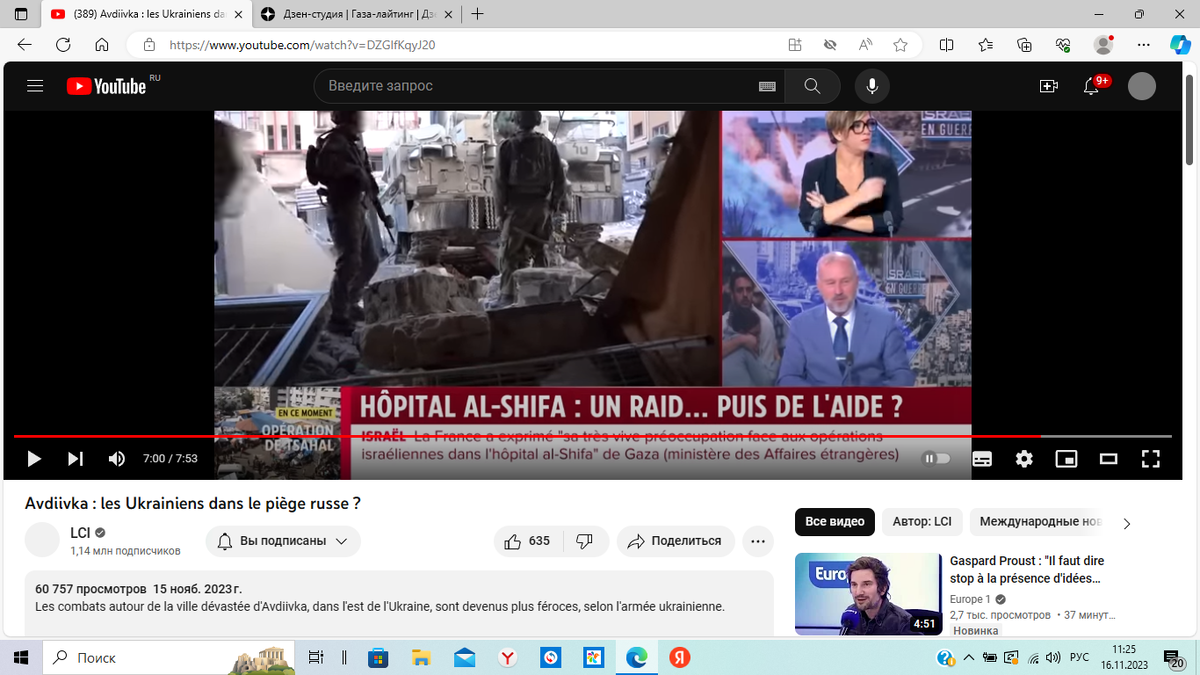Add this page to favorites star
Viewport: 1200px width, 675px height.
pos(900,45)
